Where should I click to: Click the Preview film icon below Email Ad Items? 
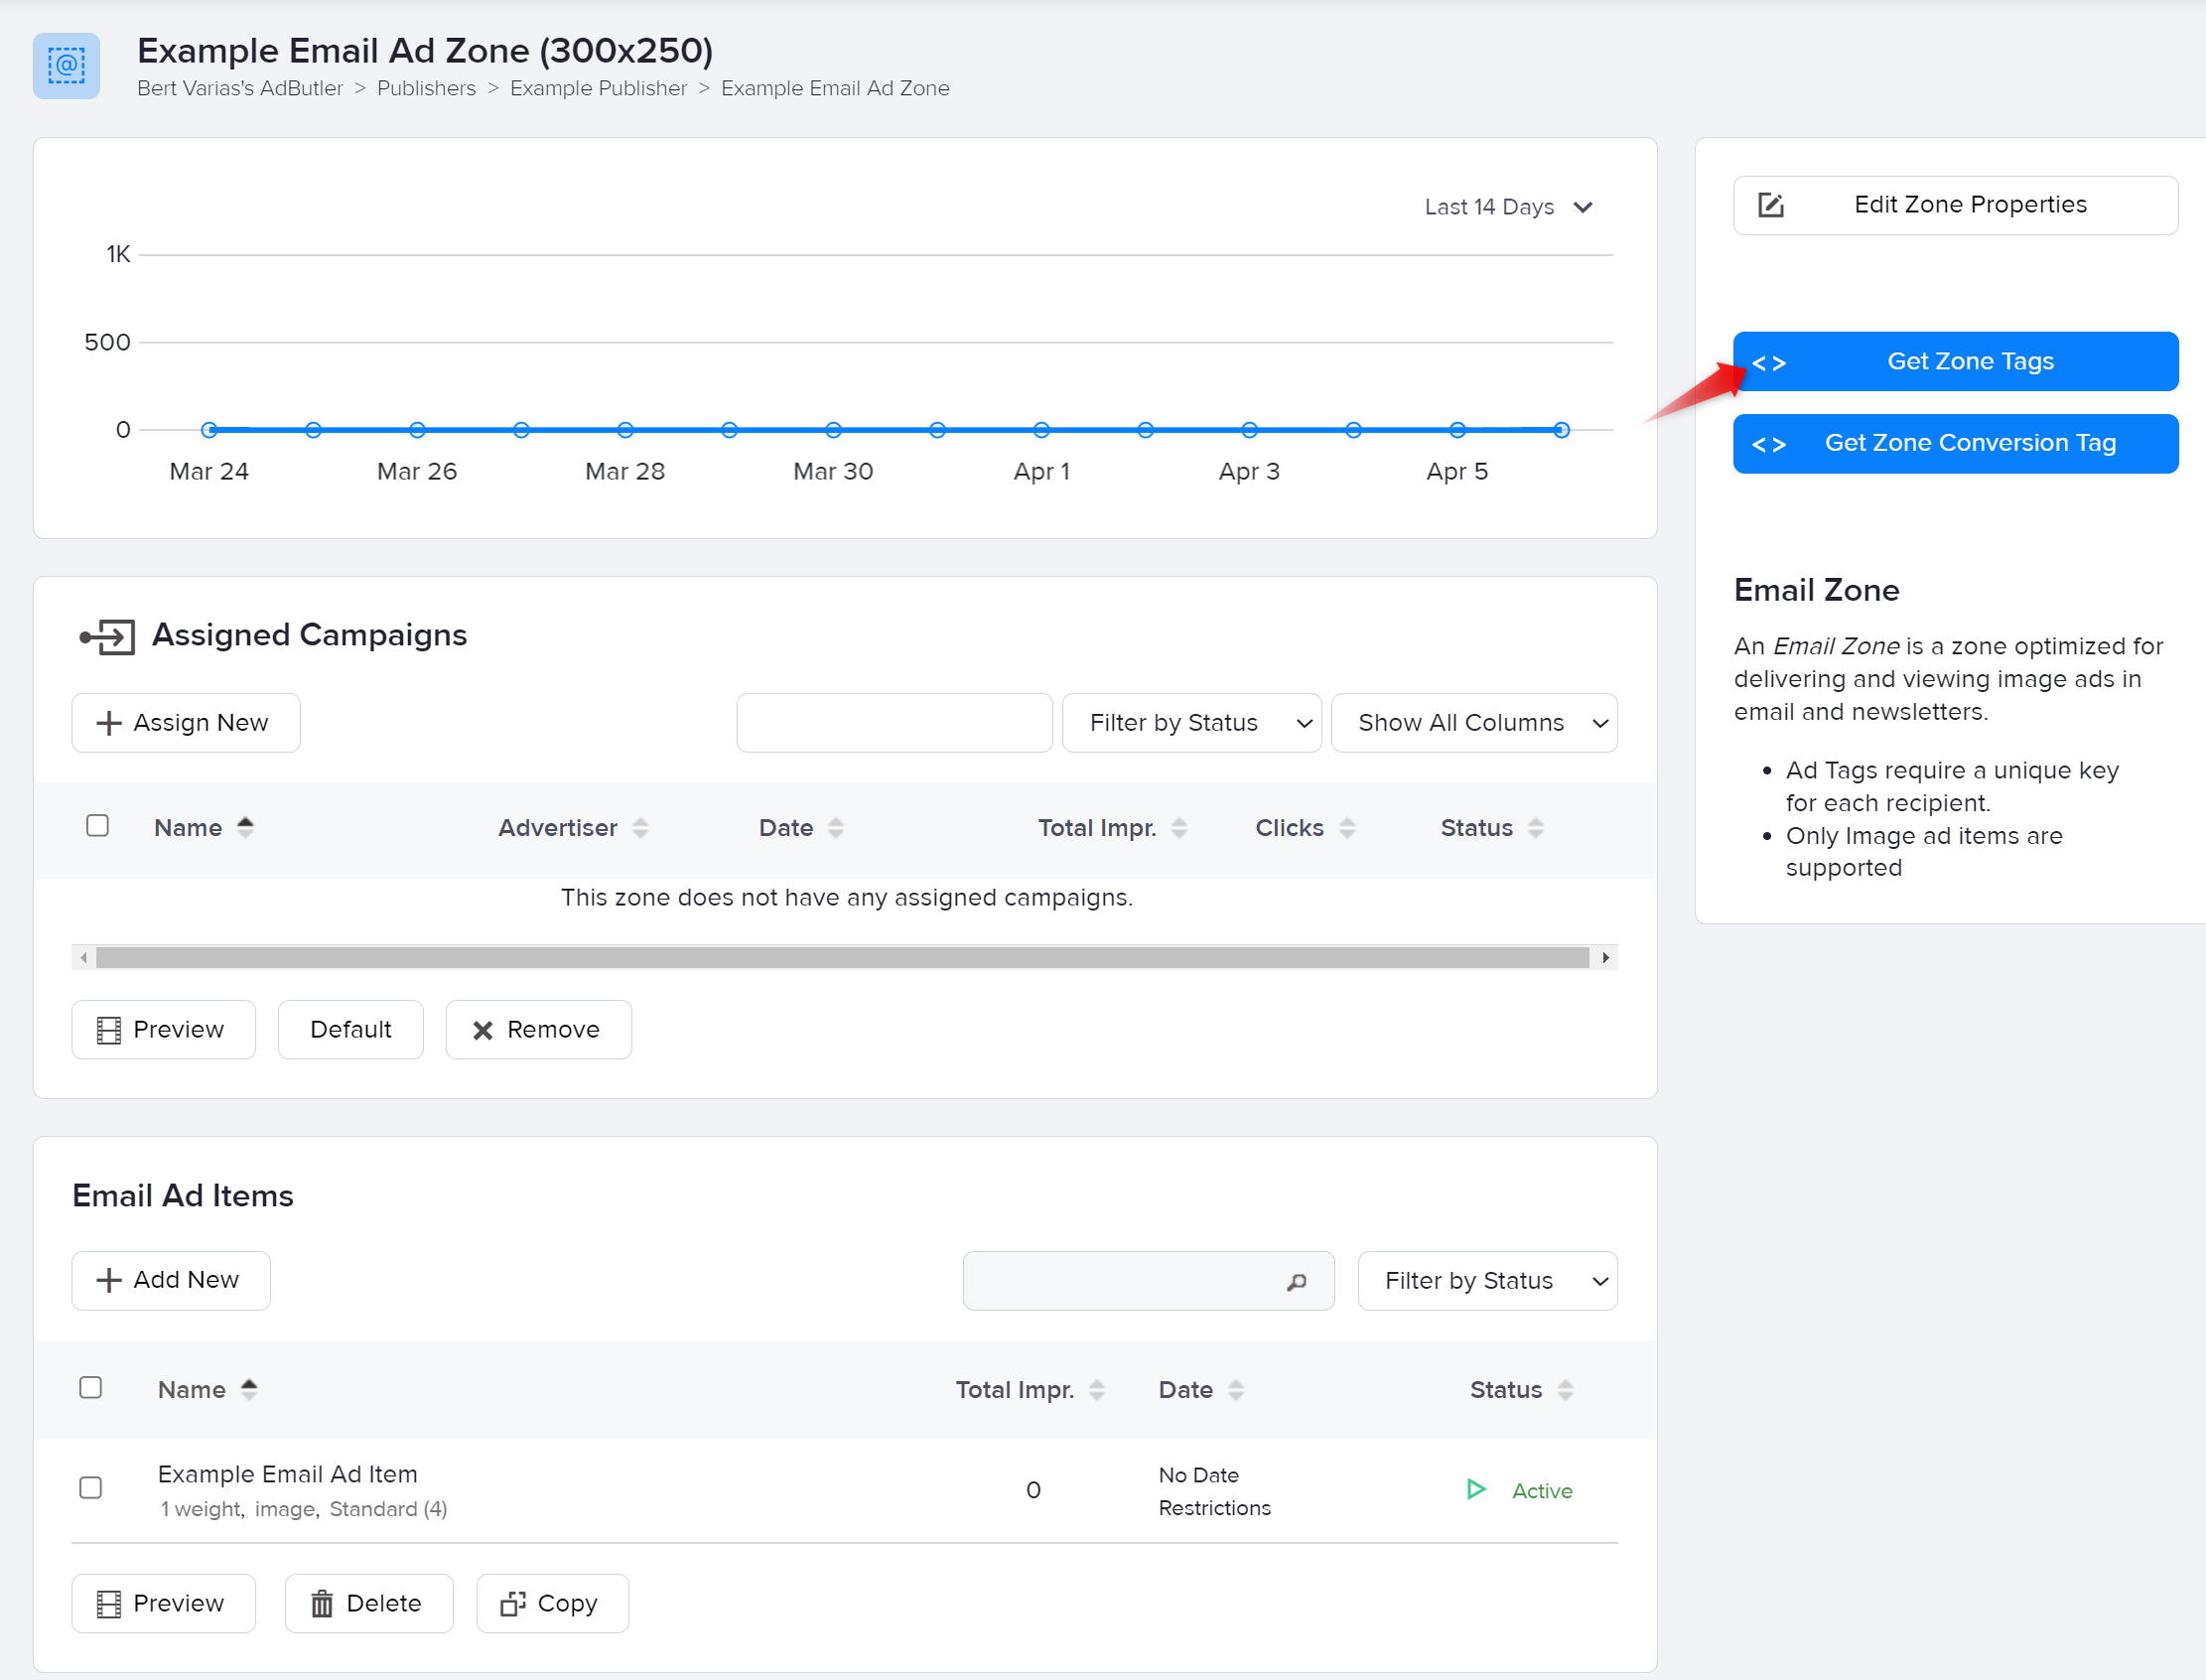point(110,1603)
